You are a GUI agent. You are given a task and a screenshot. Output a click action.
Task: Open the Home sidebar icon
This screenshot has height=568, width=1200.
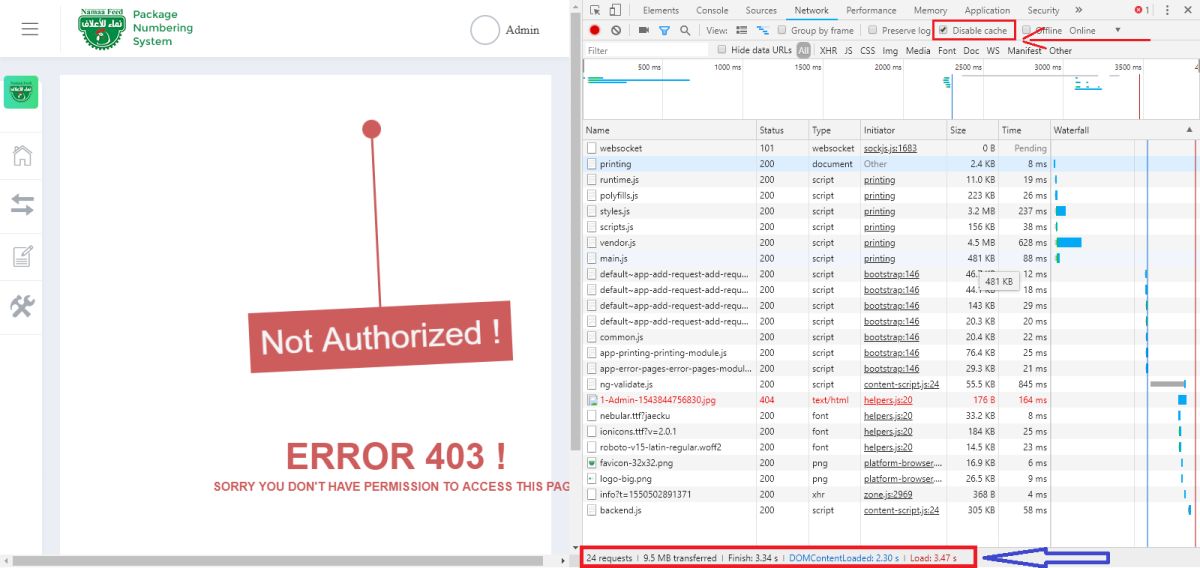point(22,155)
